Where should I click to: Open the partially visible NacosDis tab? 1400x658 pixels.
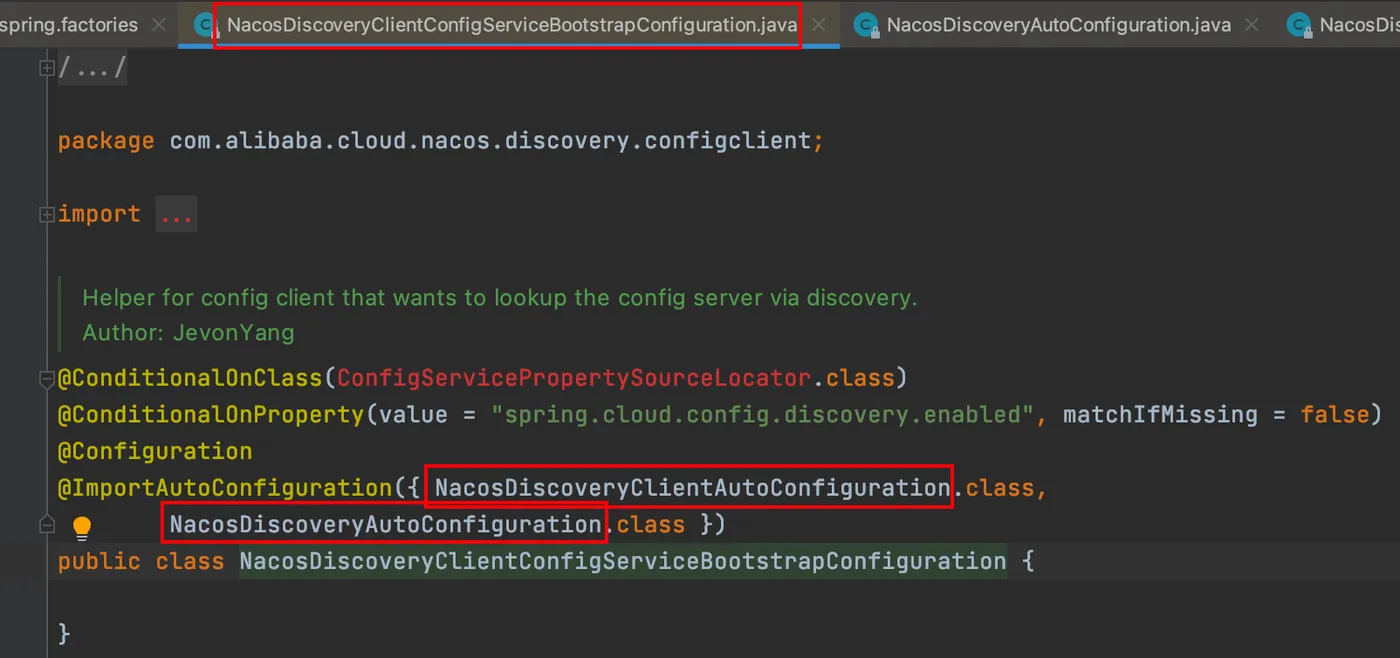click(1359, 25)
